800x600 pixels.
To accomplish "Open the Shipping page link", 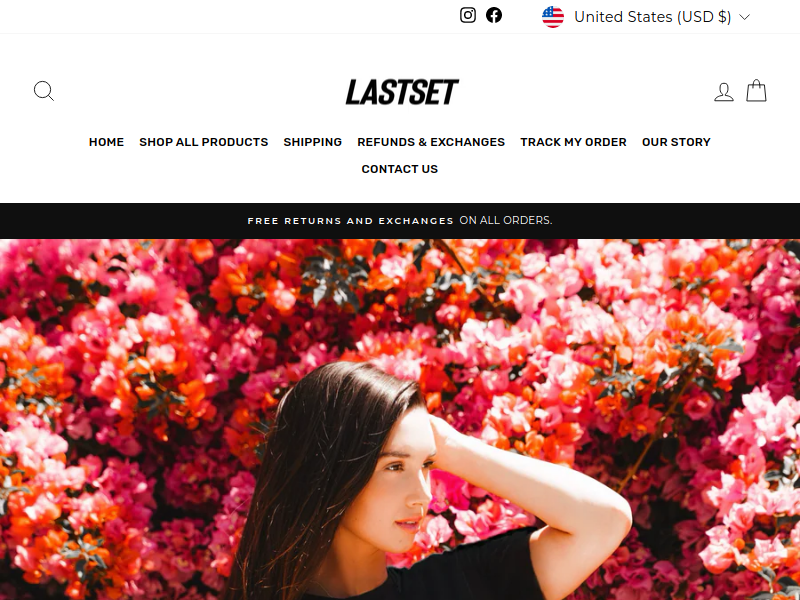I will 313,142.
